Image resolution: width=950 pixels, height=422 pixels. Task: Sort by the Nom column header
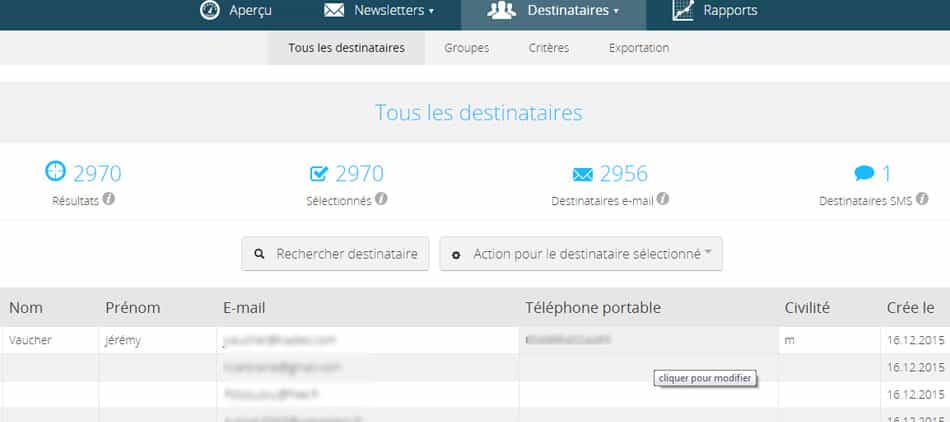(x=26, y=308)
